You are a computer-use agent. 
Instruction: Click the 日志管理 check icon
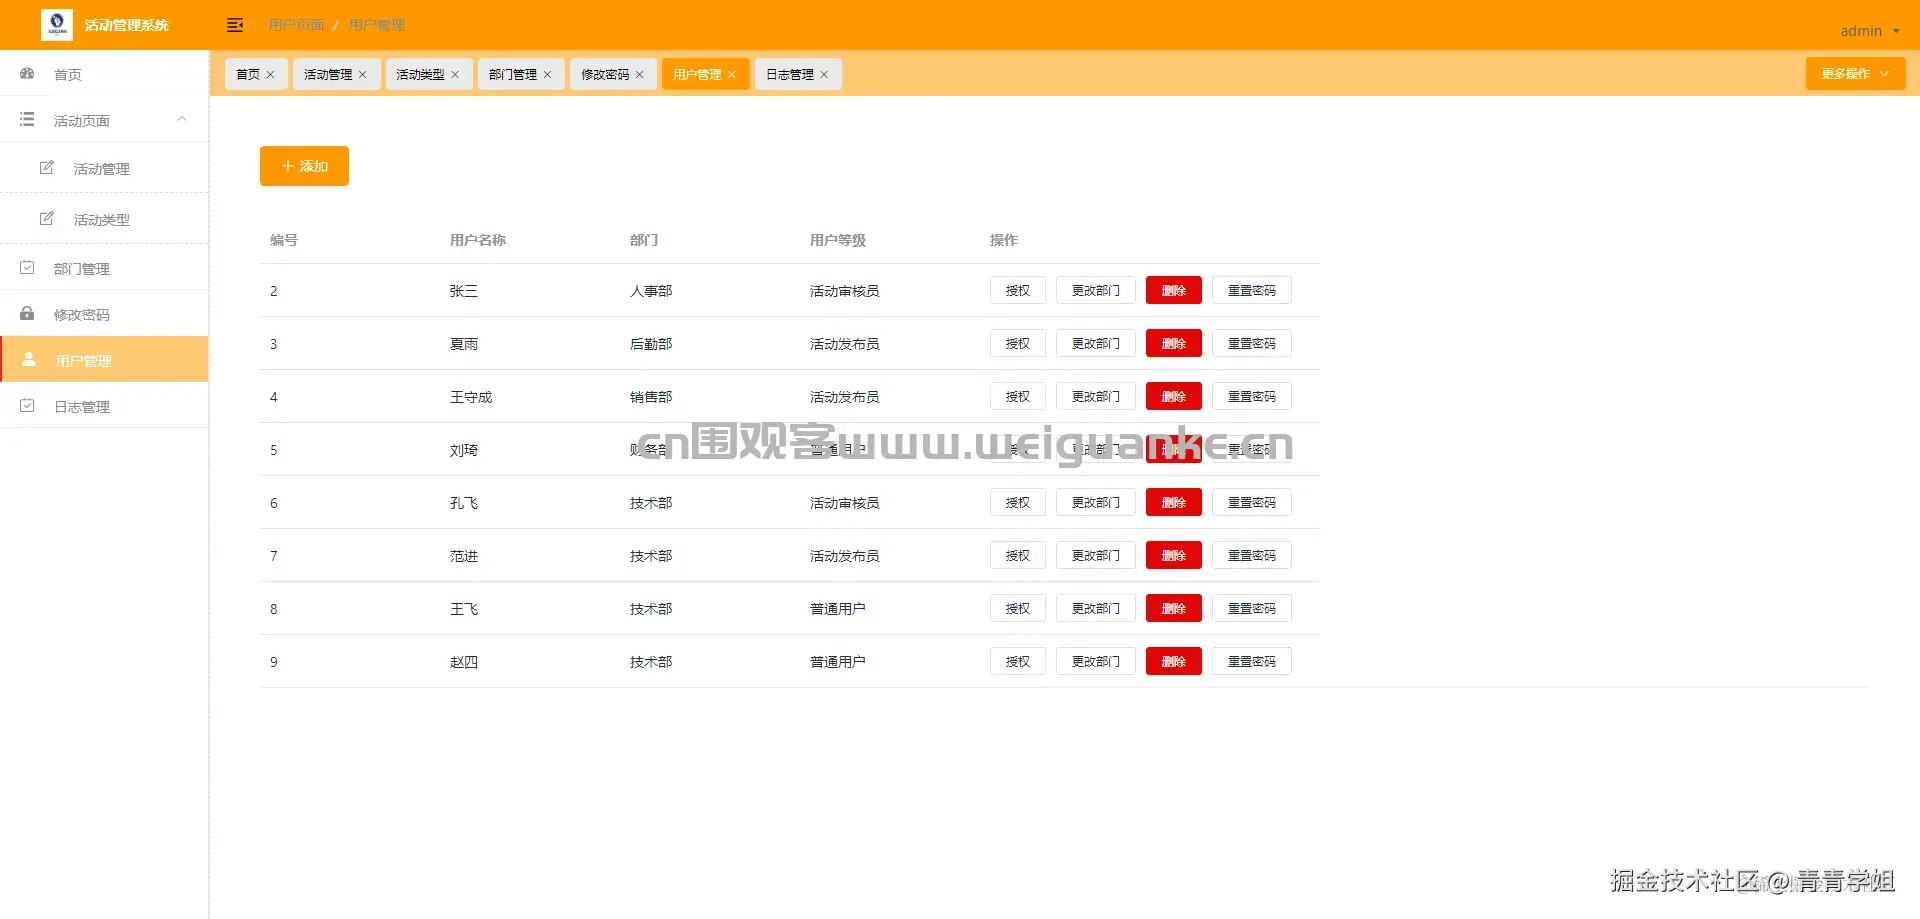pos(27,406)
